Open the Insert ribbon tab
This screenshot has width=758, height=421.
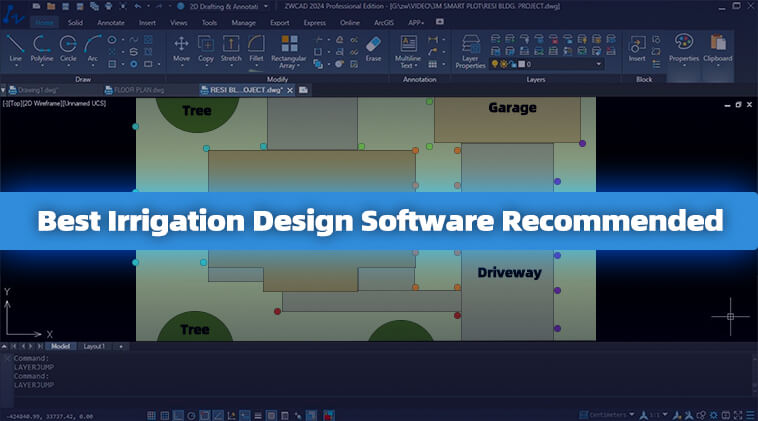click(x=147, y=22)
